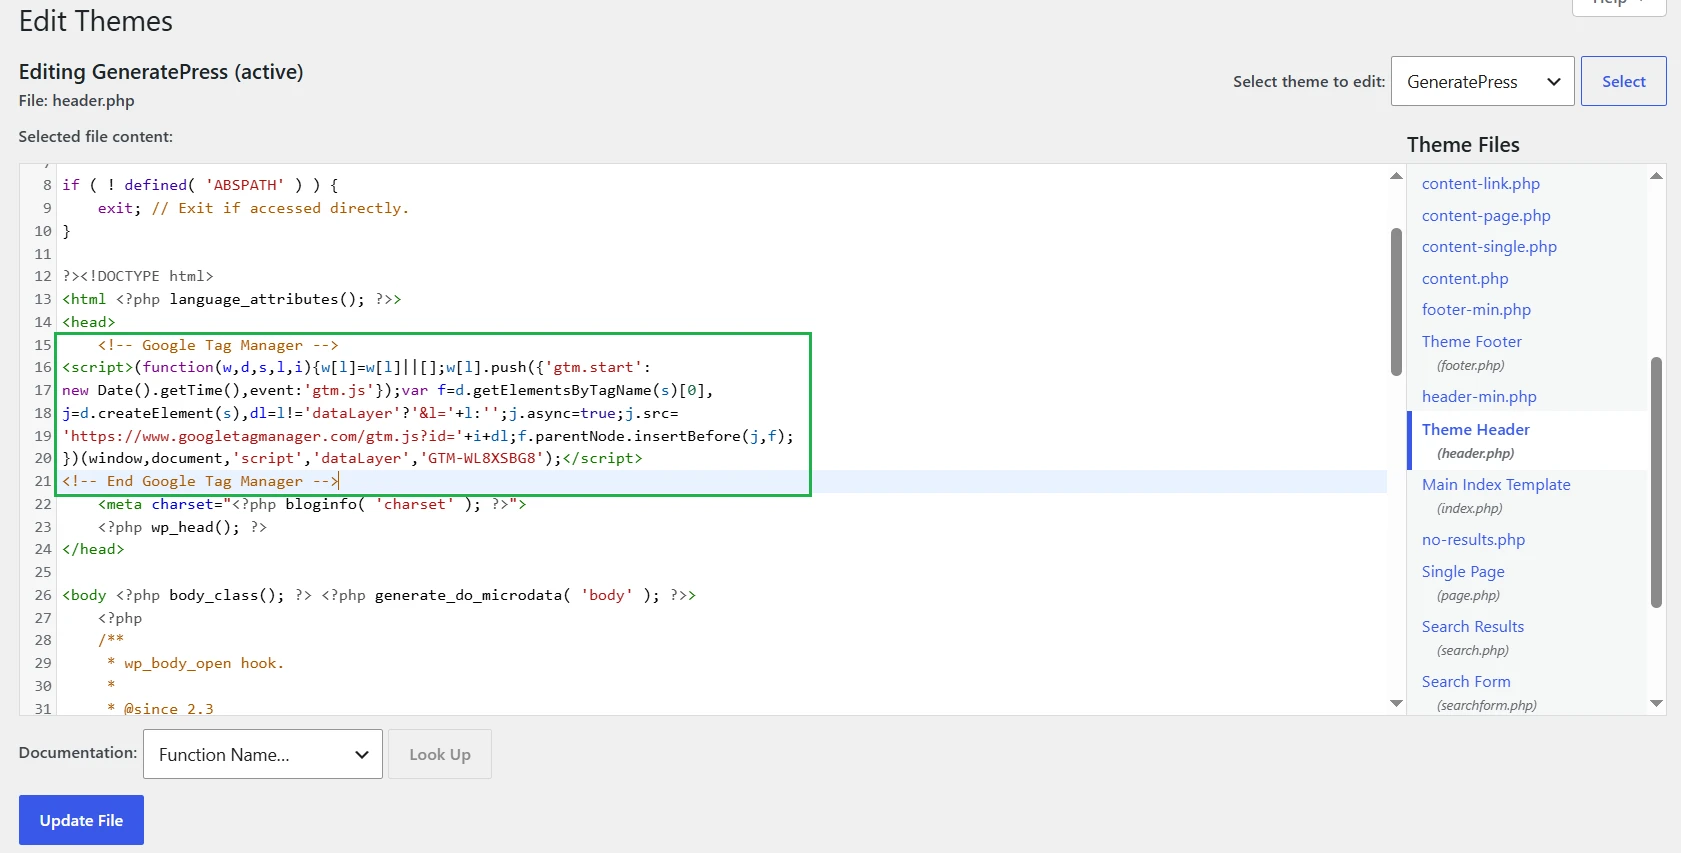Screen dimensions: 1681x853
Task: Select Main Index Template file
Action: coord(1496,485)
